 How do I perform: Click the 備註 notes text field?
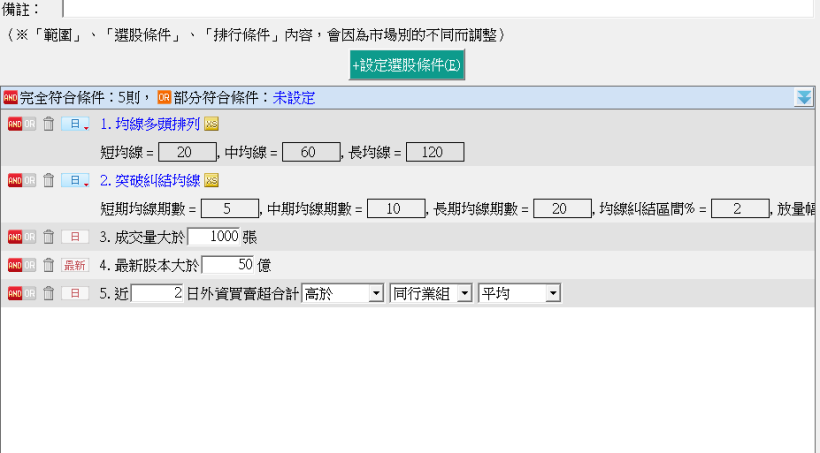[x=438, y=9]
